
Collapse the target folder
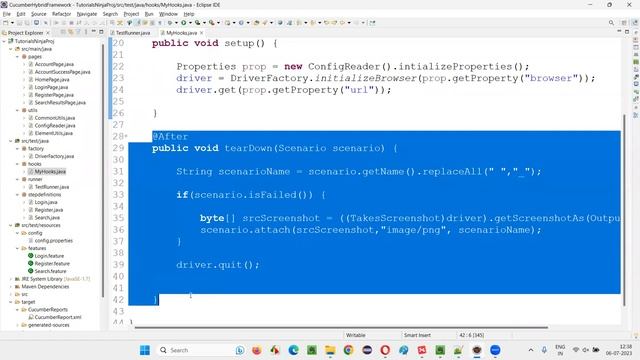[x=11, y=302]
